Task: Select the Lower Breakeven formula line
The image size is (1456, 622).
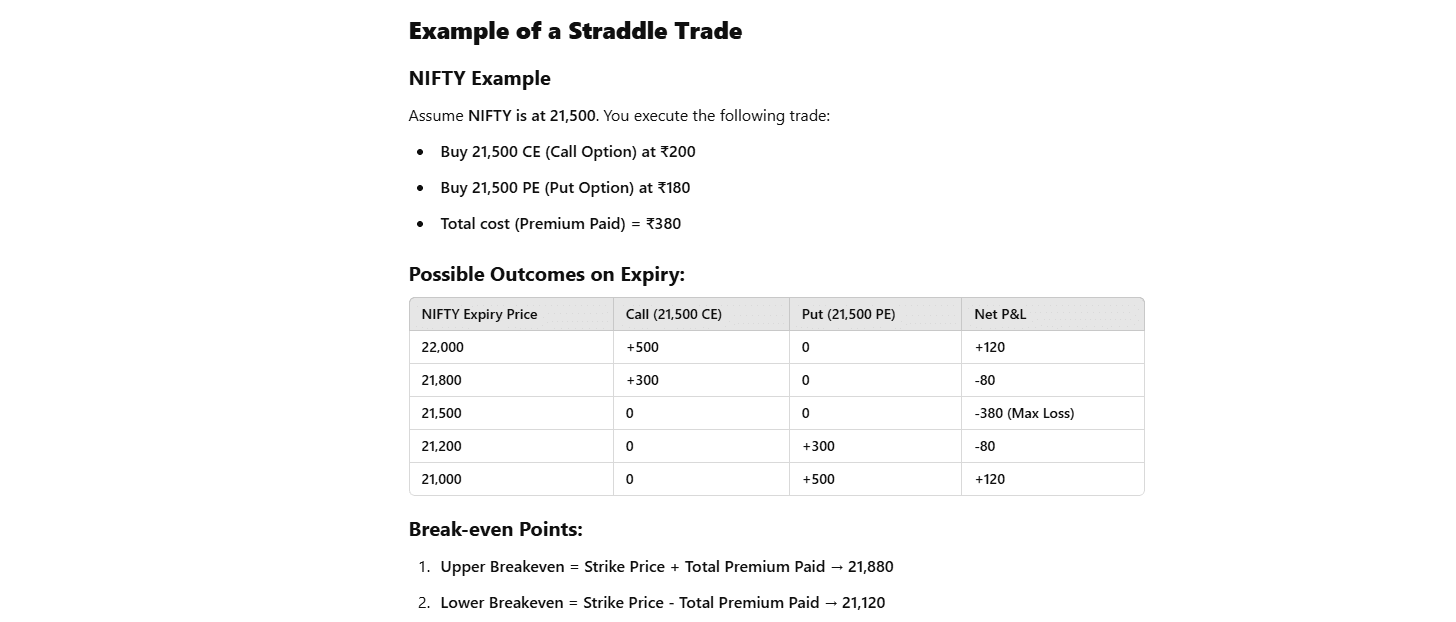Action: coord(663,603)
